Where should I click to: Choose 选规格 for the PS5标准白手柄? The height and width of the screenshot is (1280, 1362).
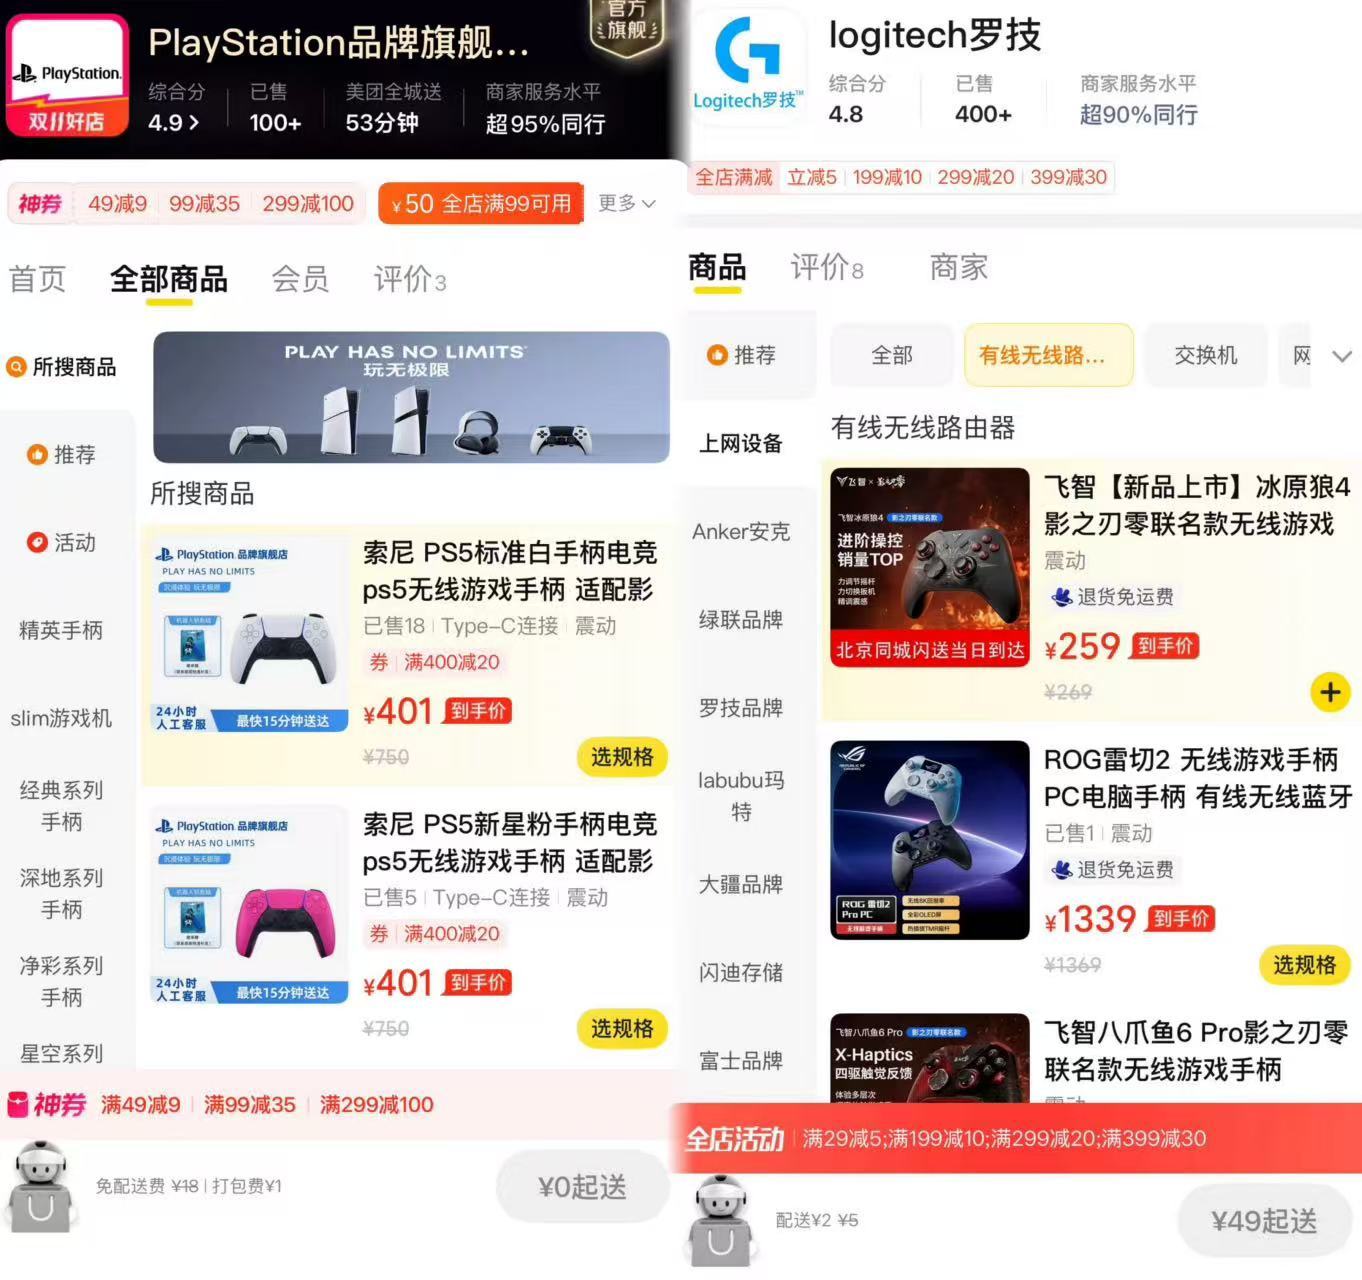[x=622, y=757]
